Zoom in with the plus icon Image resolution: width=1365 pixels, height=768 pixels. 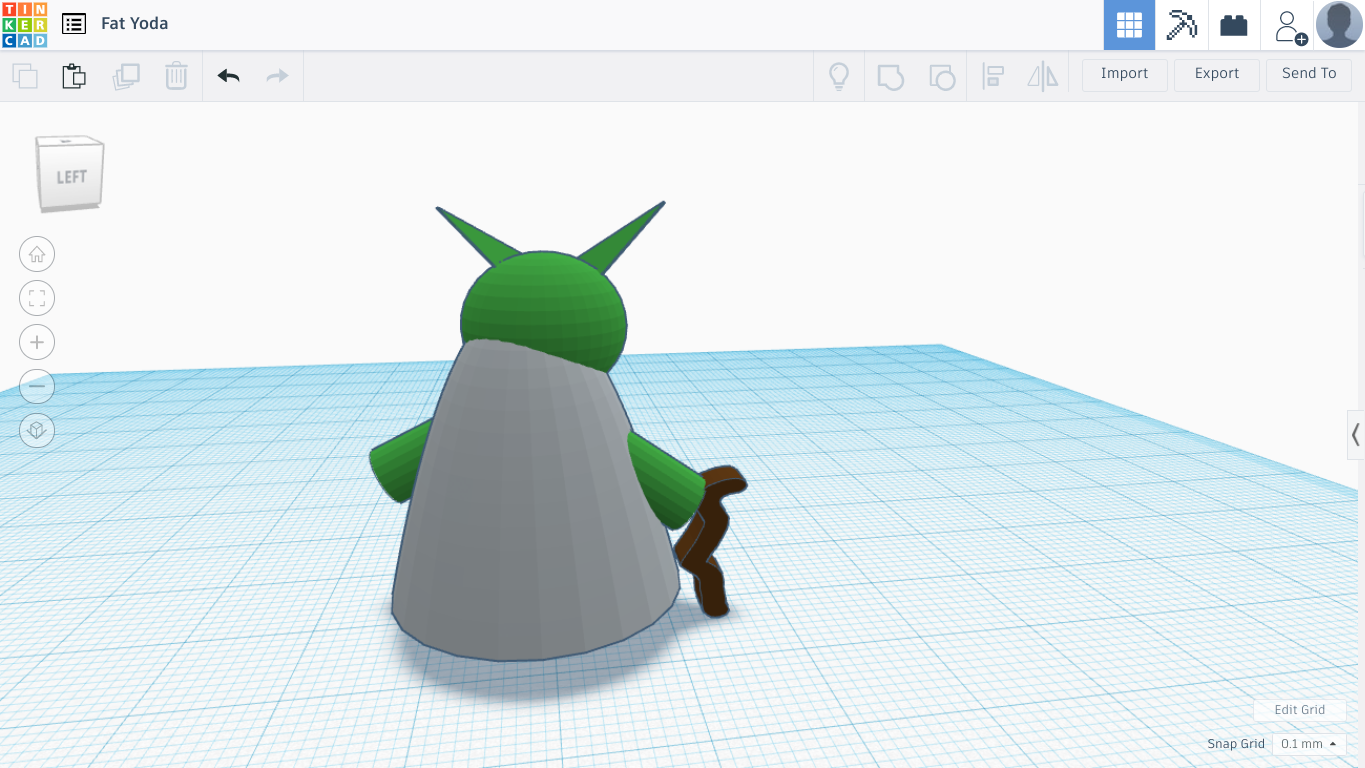pos(37,342)
